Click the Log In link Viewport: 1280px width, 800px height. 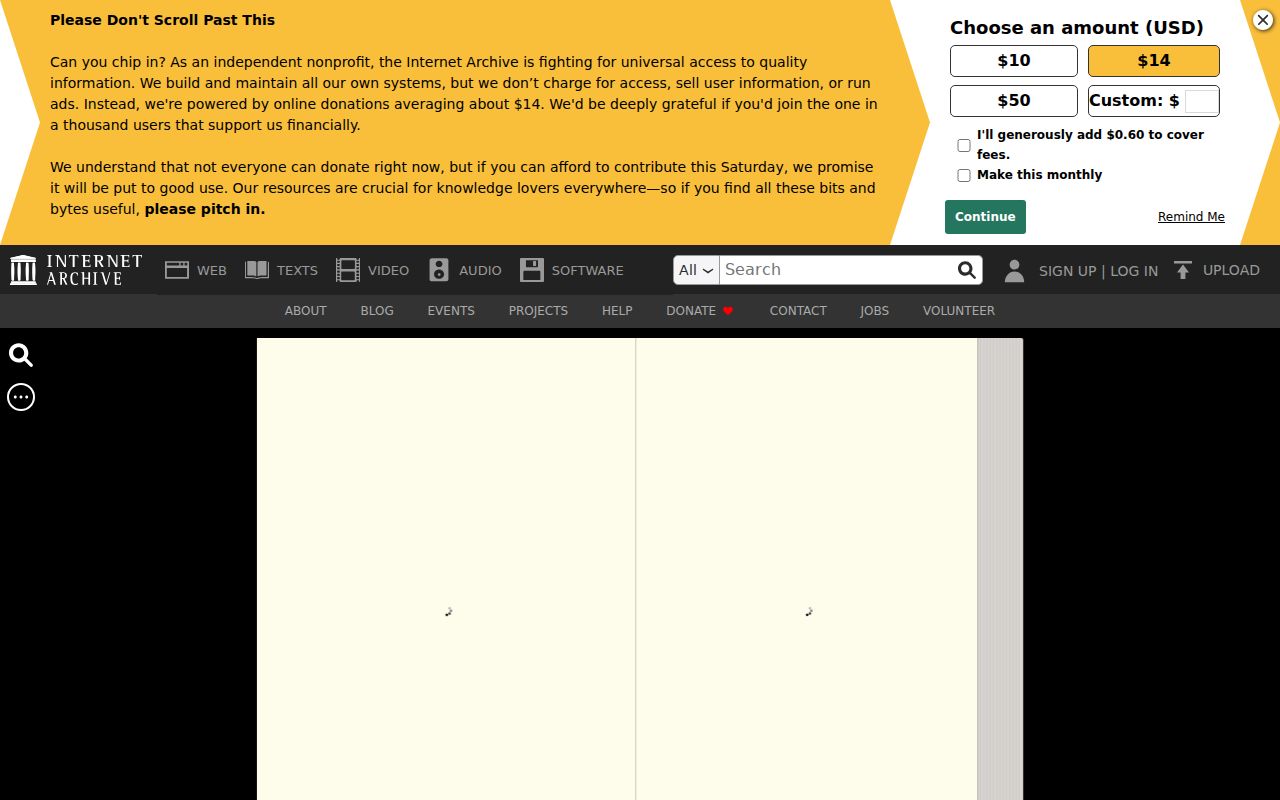coord(1134,271)
